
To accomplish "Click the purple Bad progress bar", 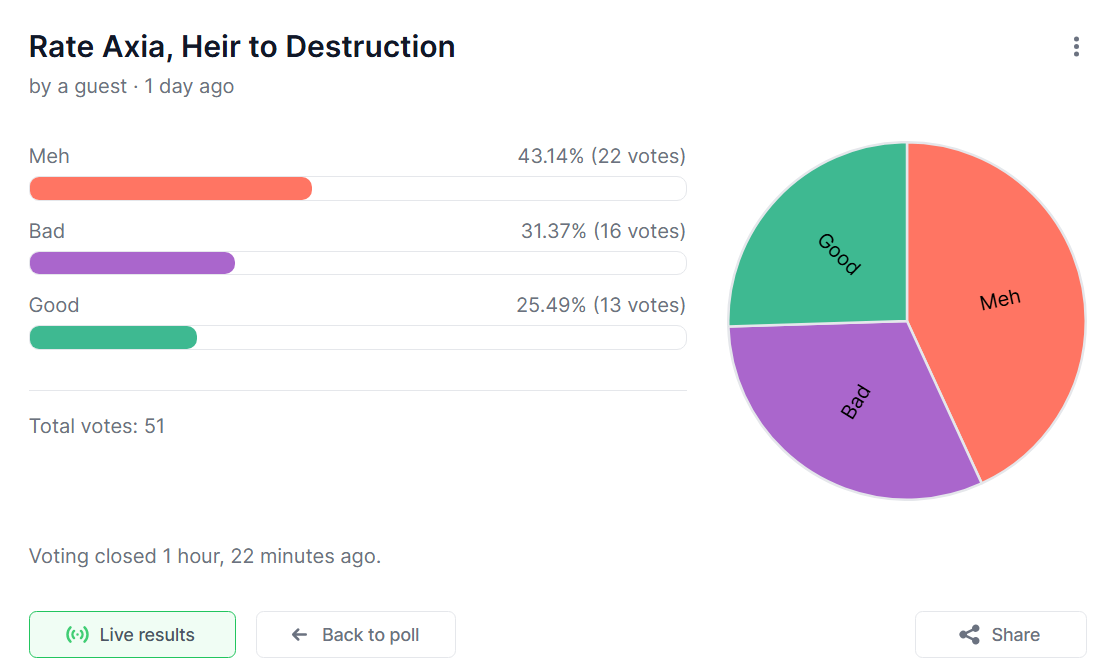I will (132, 263).
